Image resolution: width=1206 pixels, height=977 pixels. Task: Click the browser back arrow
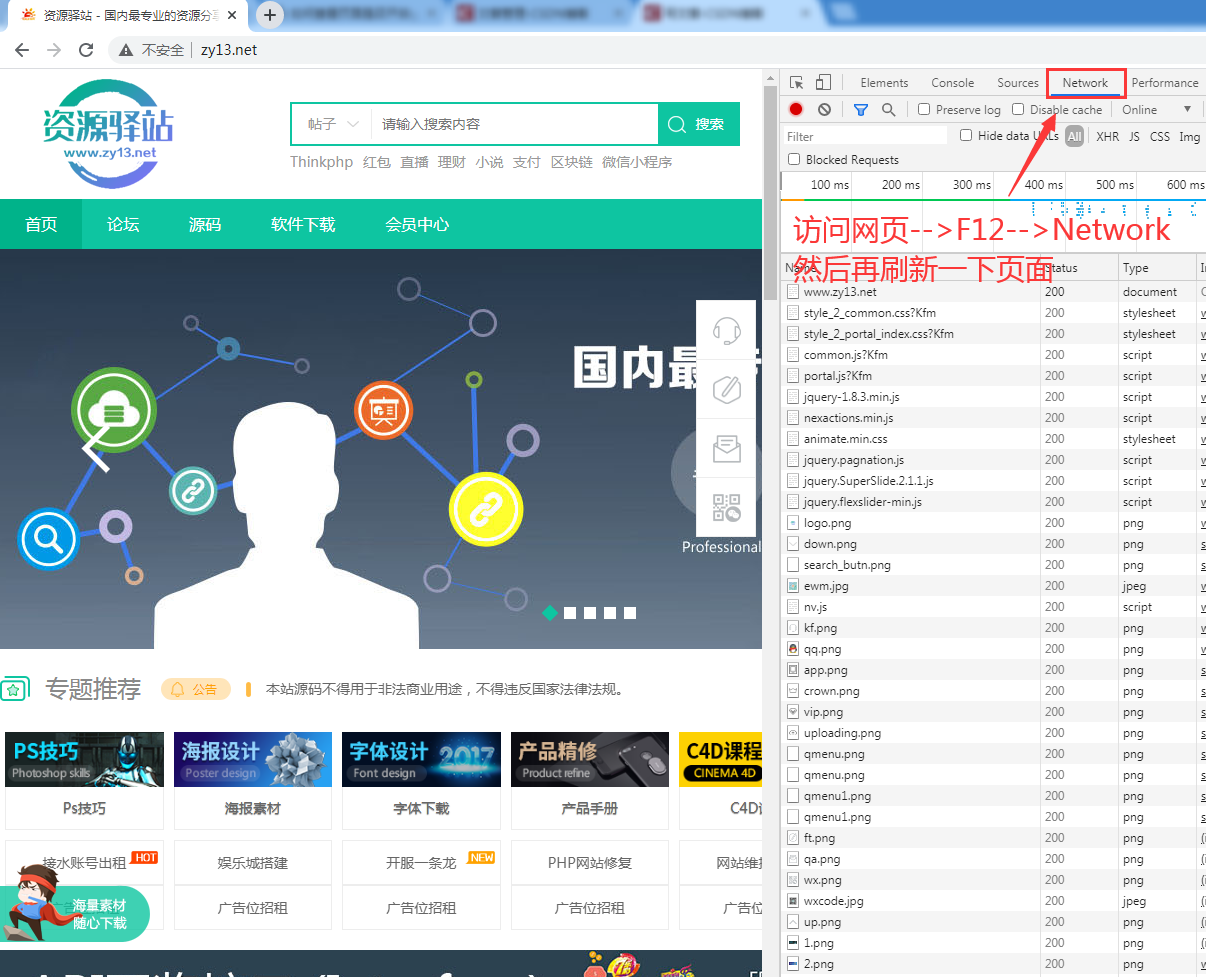click(22, 50)
